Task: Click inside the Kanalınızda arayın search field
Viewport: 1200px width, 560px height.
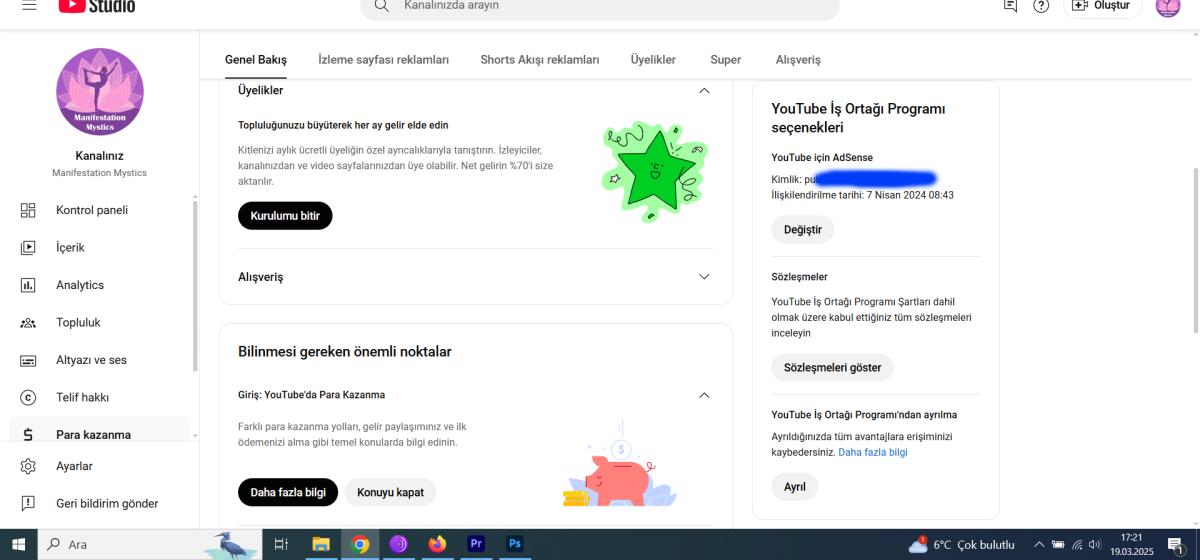Action: pos(600,6)
